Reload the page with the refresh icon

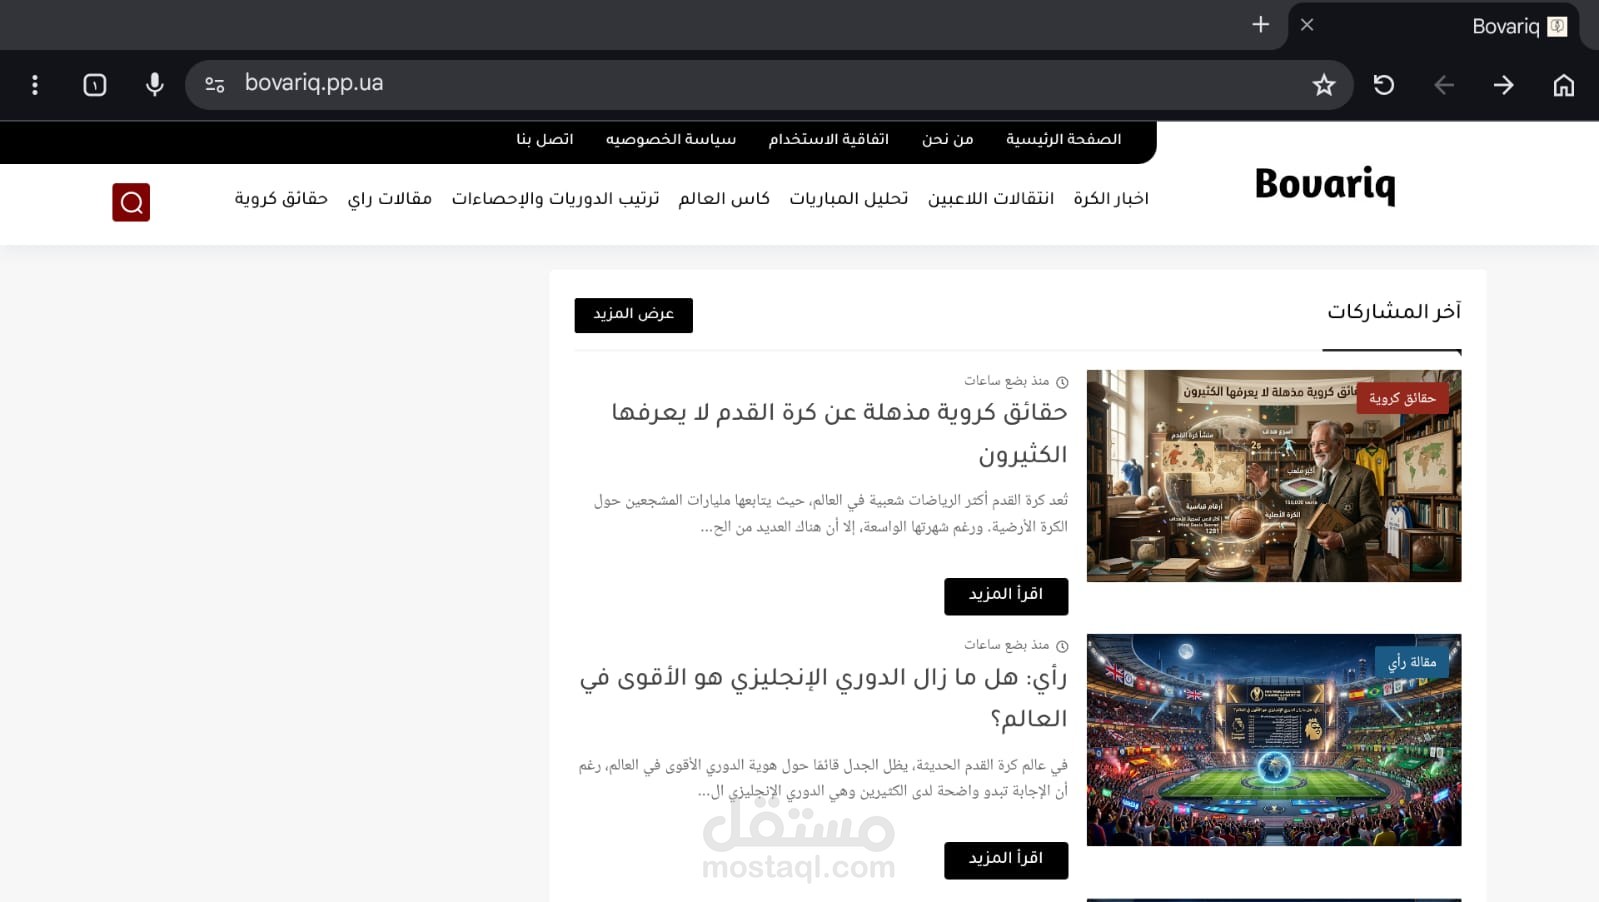1384,85
